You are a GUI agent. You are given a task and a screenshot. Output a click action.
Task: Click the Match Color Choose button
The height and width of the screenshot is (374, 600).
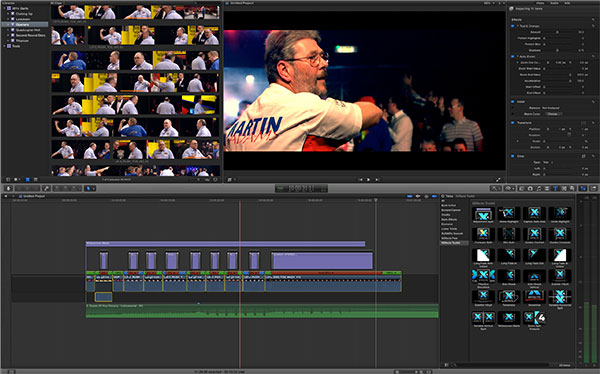[554, 114]
